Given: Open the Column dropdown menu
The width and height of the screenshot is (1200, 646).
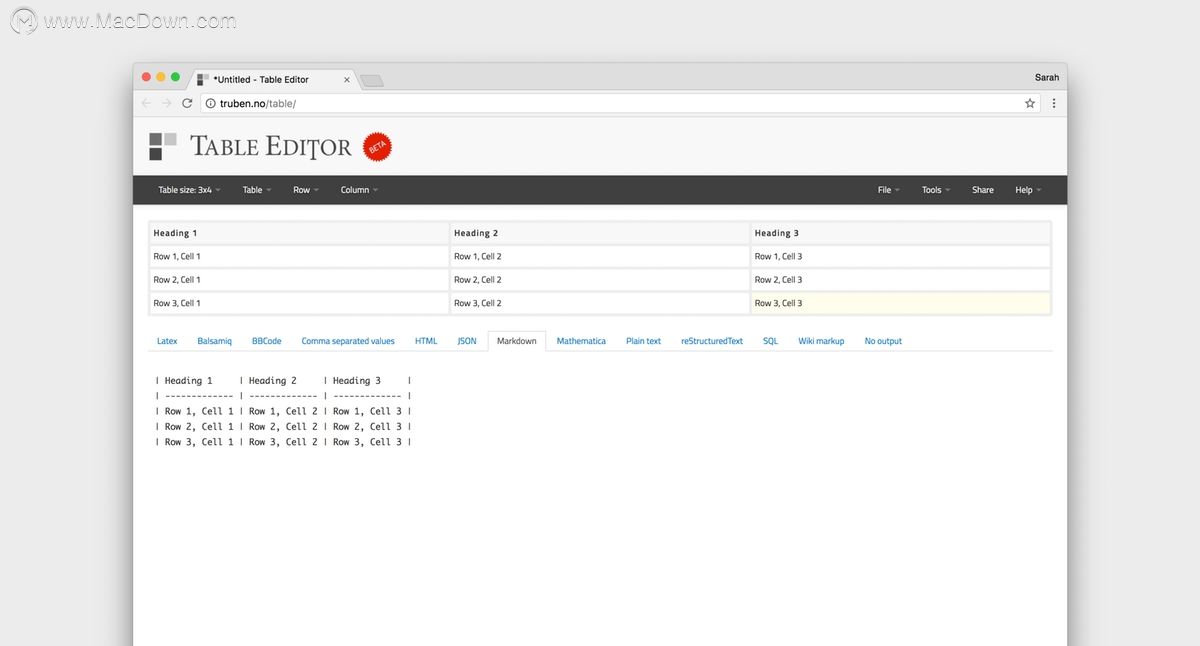Looking at the screenshot, I should coord(359,190).
